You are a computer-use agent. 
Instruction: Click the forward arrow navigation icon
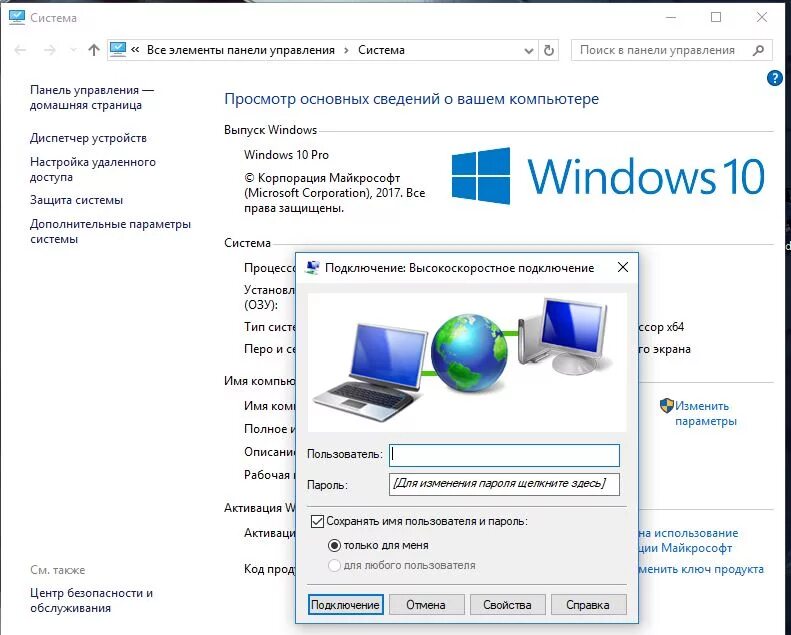click(x=49, y=50)
